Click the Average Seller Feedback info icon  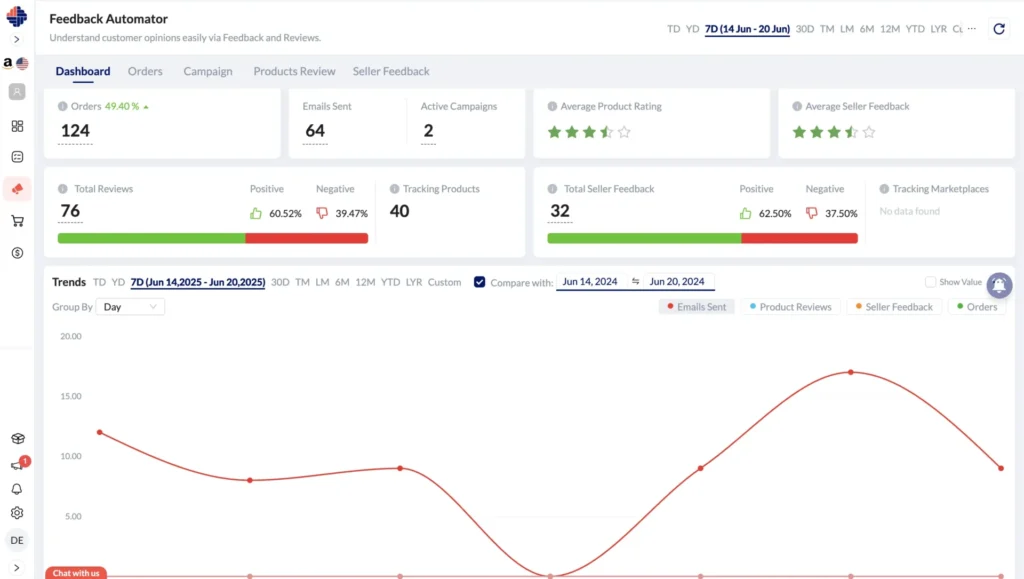[797, 106]
